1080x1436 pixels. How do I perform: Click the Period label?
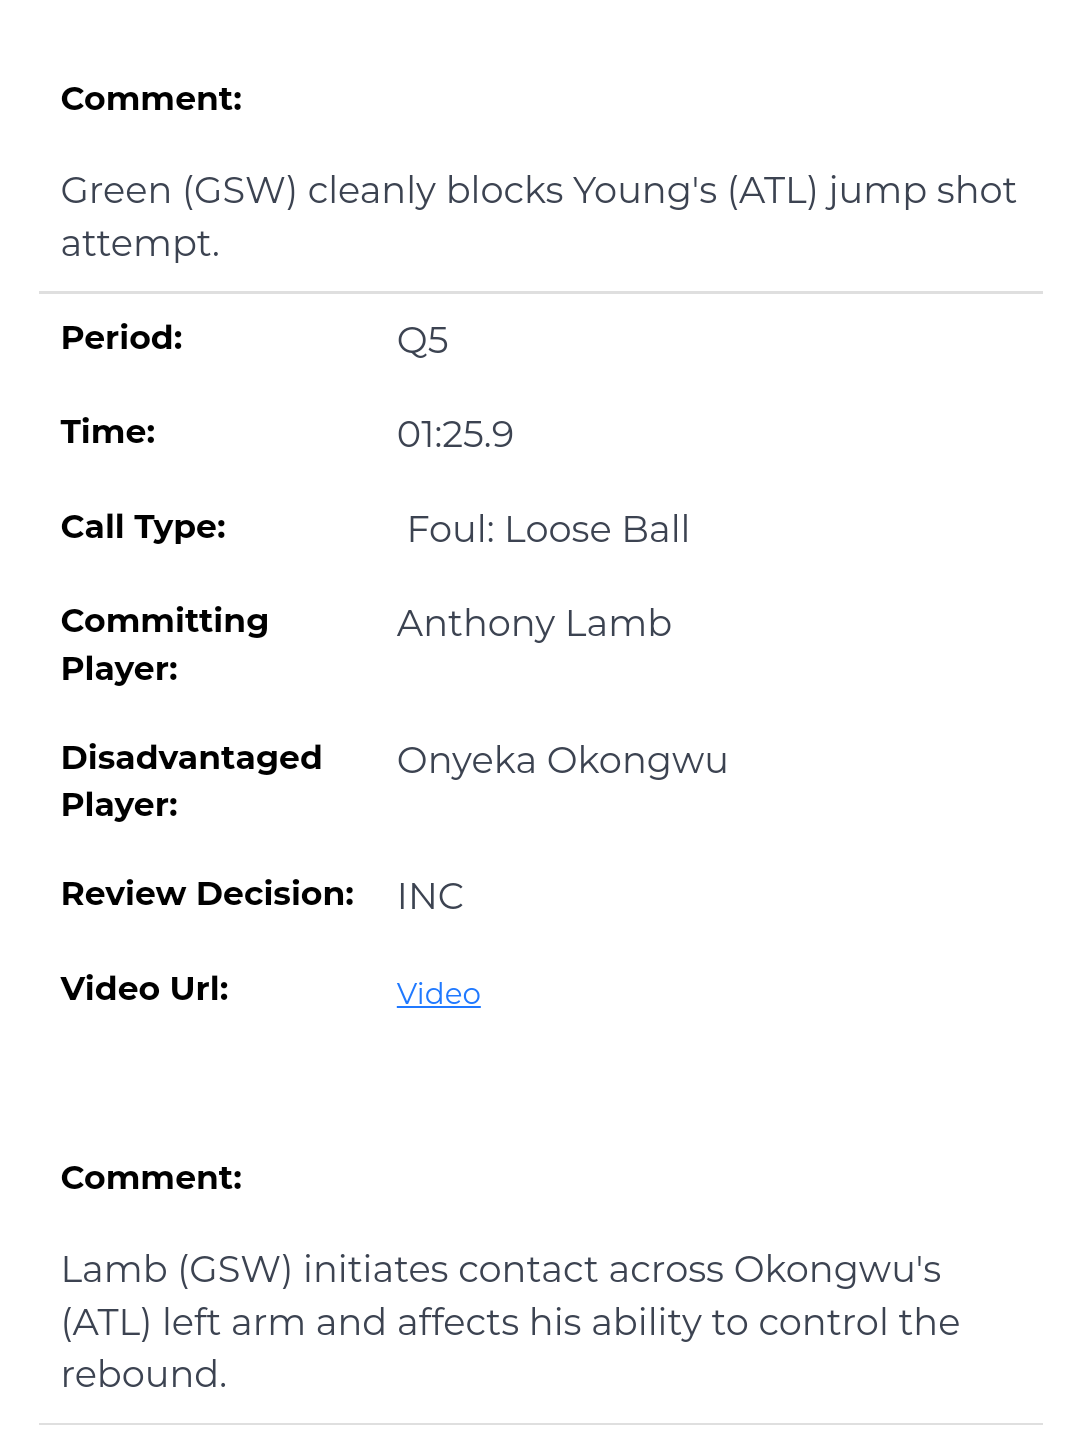122,338
